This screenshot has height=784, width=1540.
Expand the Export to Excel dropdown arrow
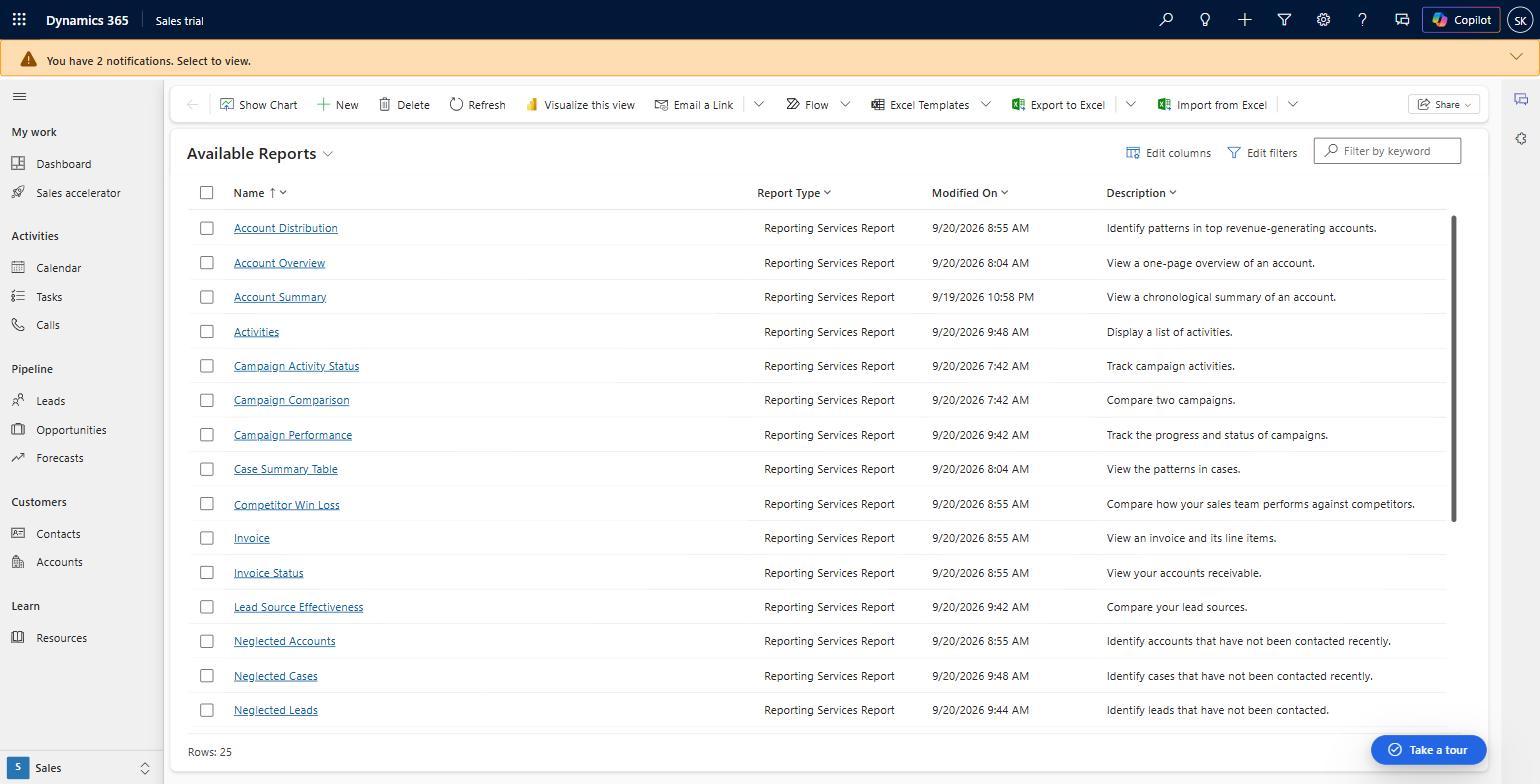point(1131,105)
